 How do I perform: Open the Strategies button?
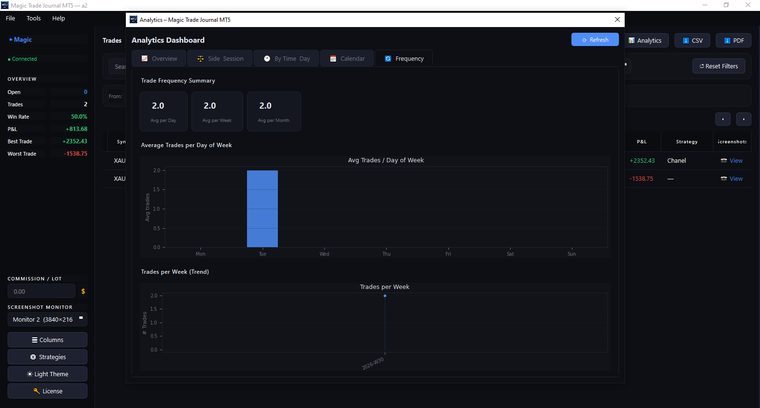pyautogui.click(x=48, y=357)
